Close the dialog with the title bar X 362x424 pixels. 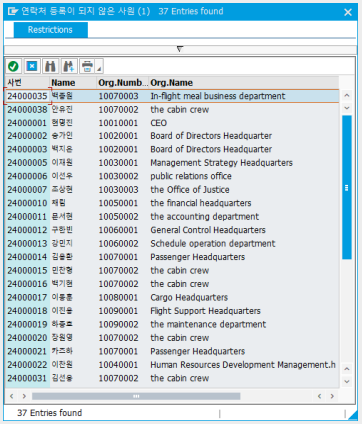348,12
